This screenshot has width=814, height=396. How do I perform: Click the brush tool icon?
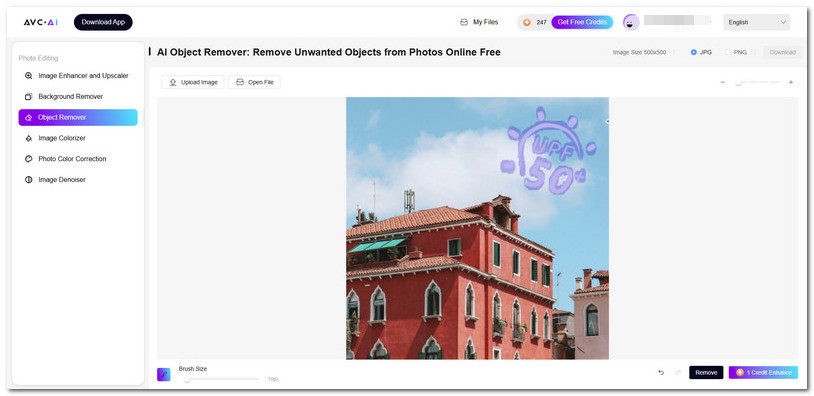[164, 374]
